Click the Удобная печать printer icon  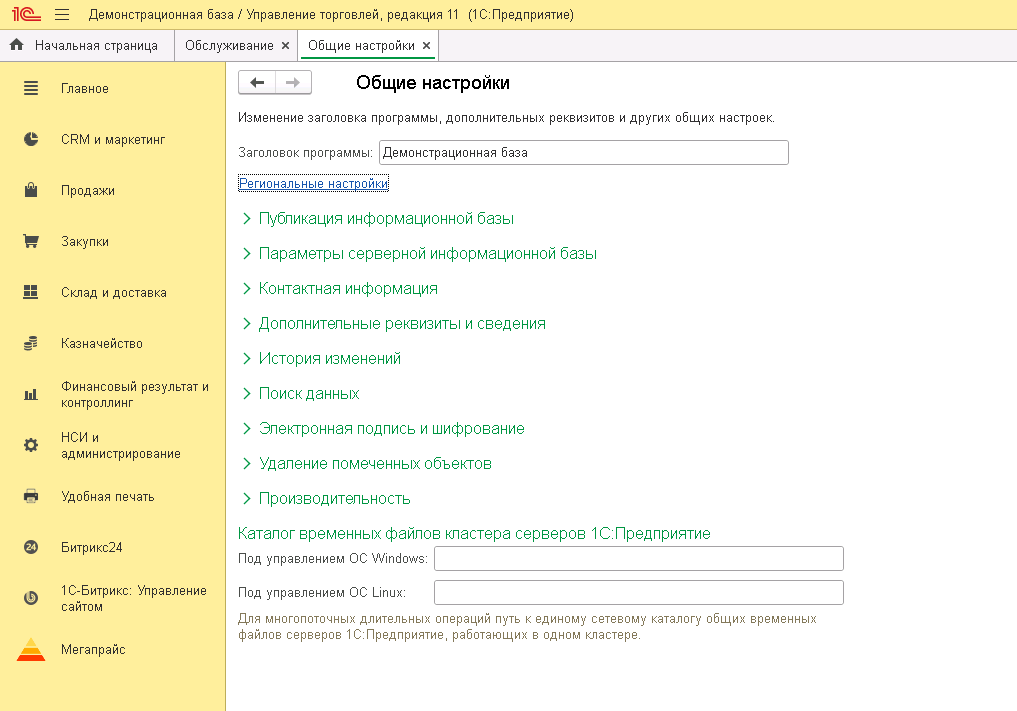point(31,497)
